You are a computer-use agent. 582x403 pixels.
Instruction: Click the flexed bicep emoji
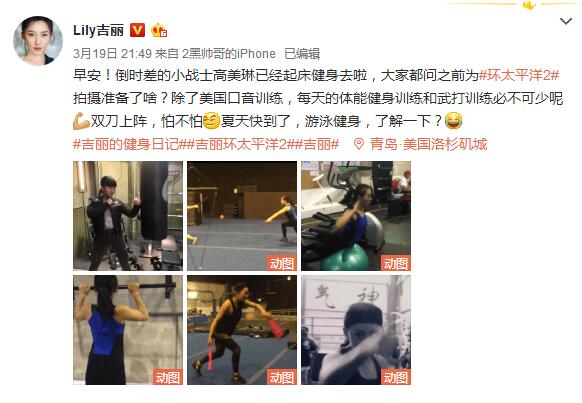pyautogui.click(x=81, y=121)
